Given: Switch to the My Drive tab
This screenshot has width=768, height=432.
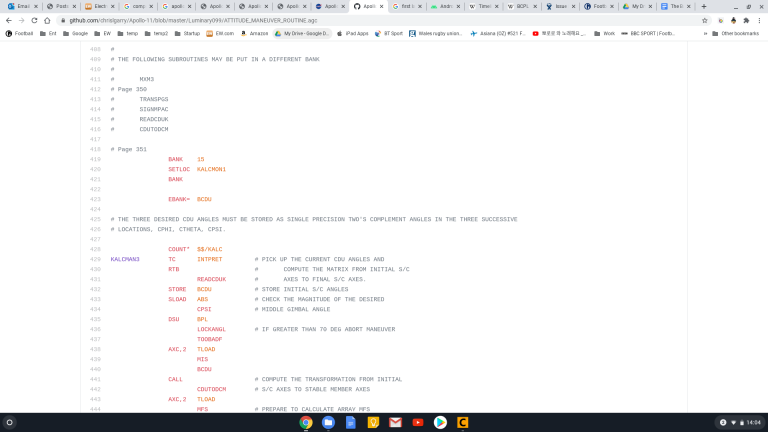Looking at the screenshot, I should coord(633,6).
